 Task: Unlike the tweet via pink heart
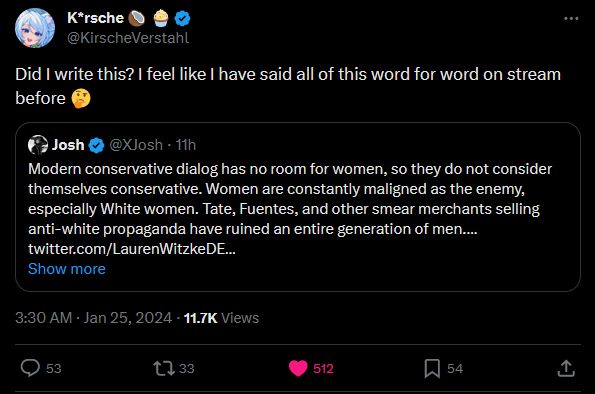(298, 368)
